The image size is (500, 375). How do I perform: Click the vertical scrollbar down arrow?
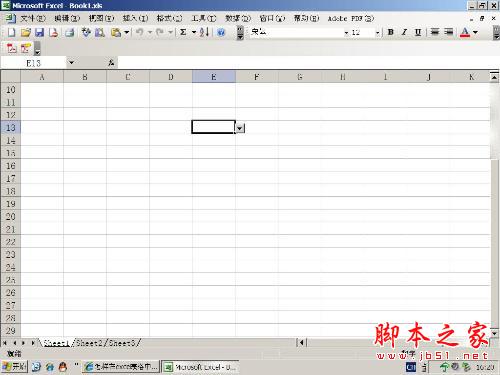tap(494, 333)
